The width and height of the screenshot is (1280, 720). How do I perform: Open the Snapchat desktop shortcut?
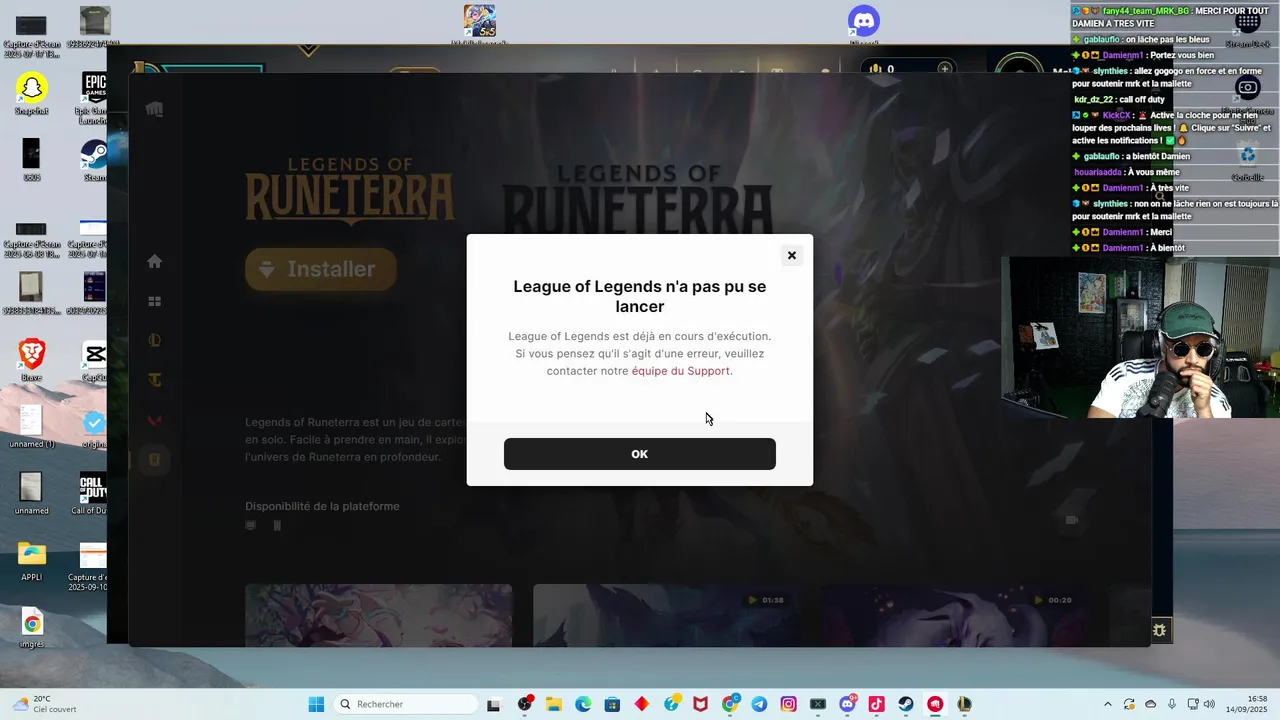(32, 93)
